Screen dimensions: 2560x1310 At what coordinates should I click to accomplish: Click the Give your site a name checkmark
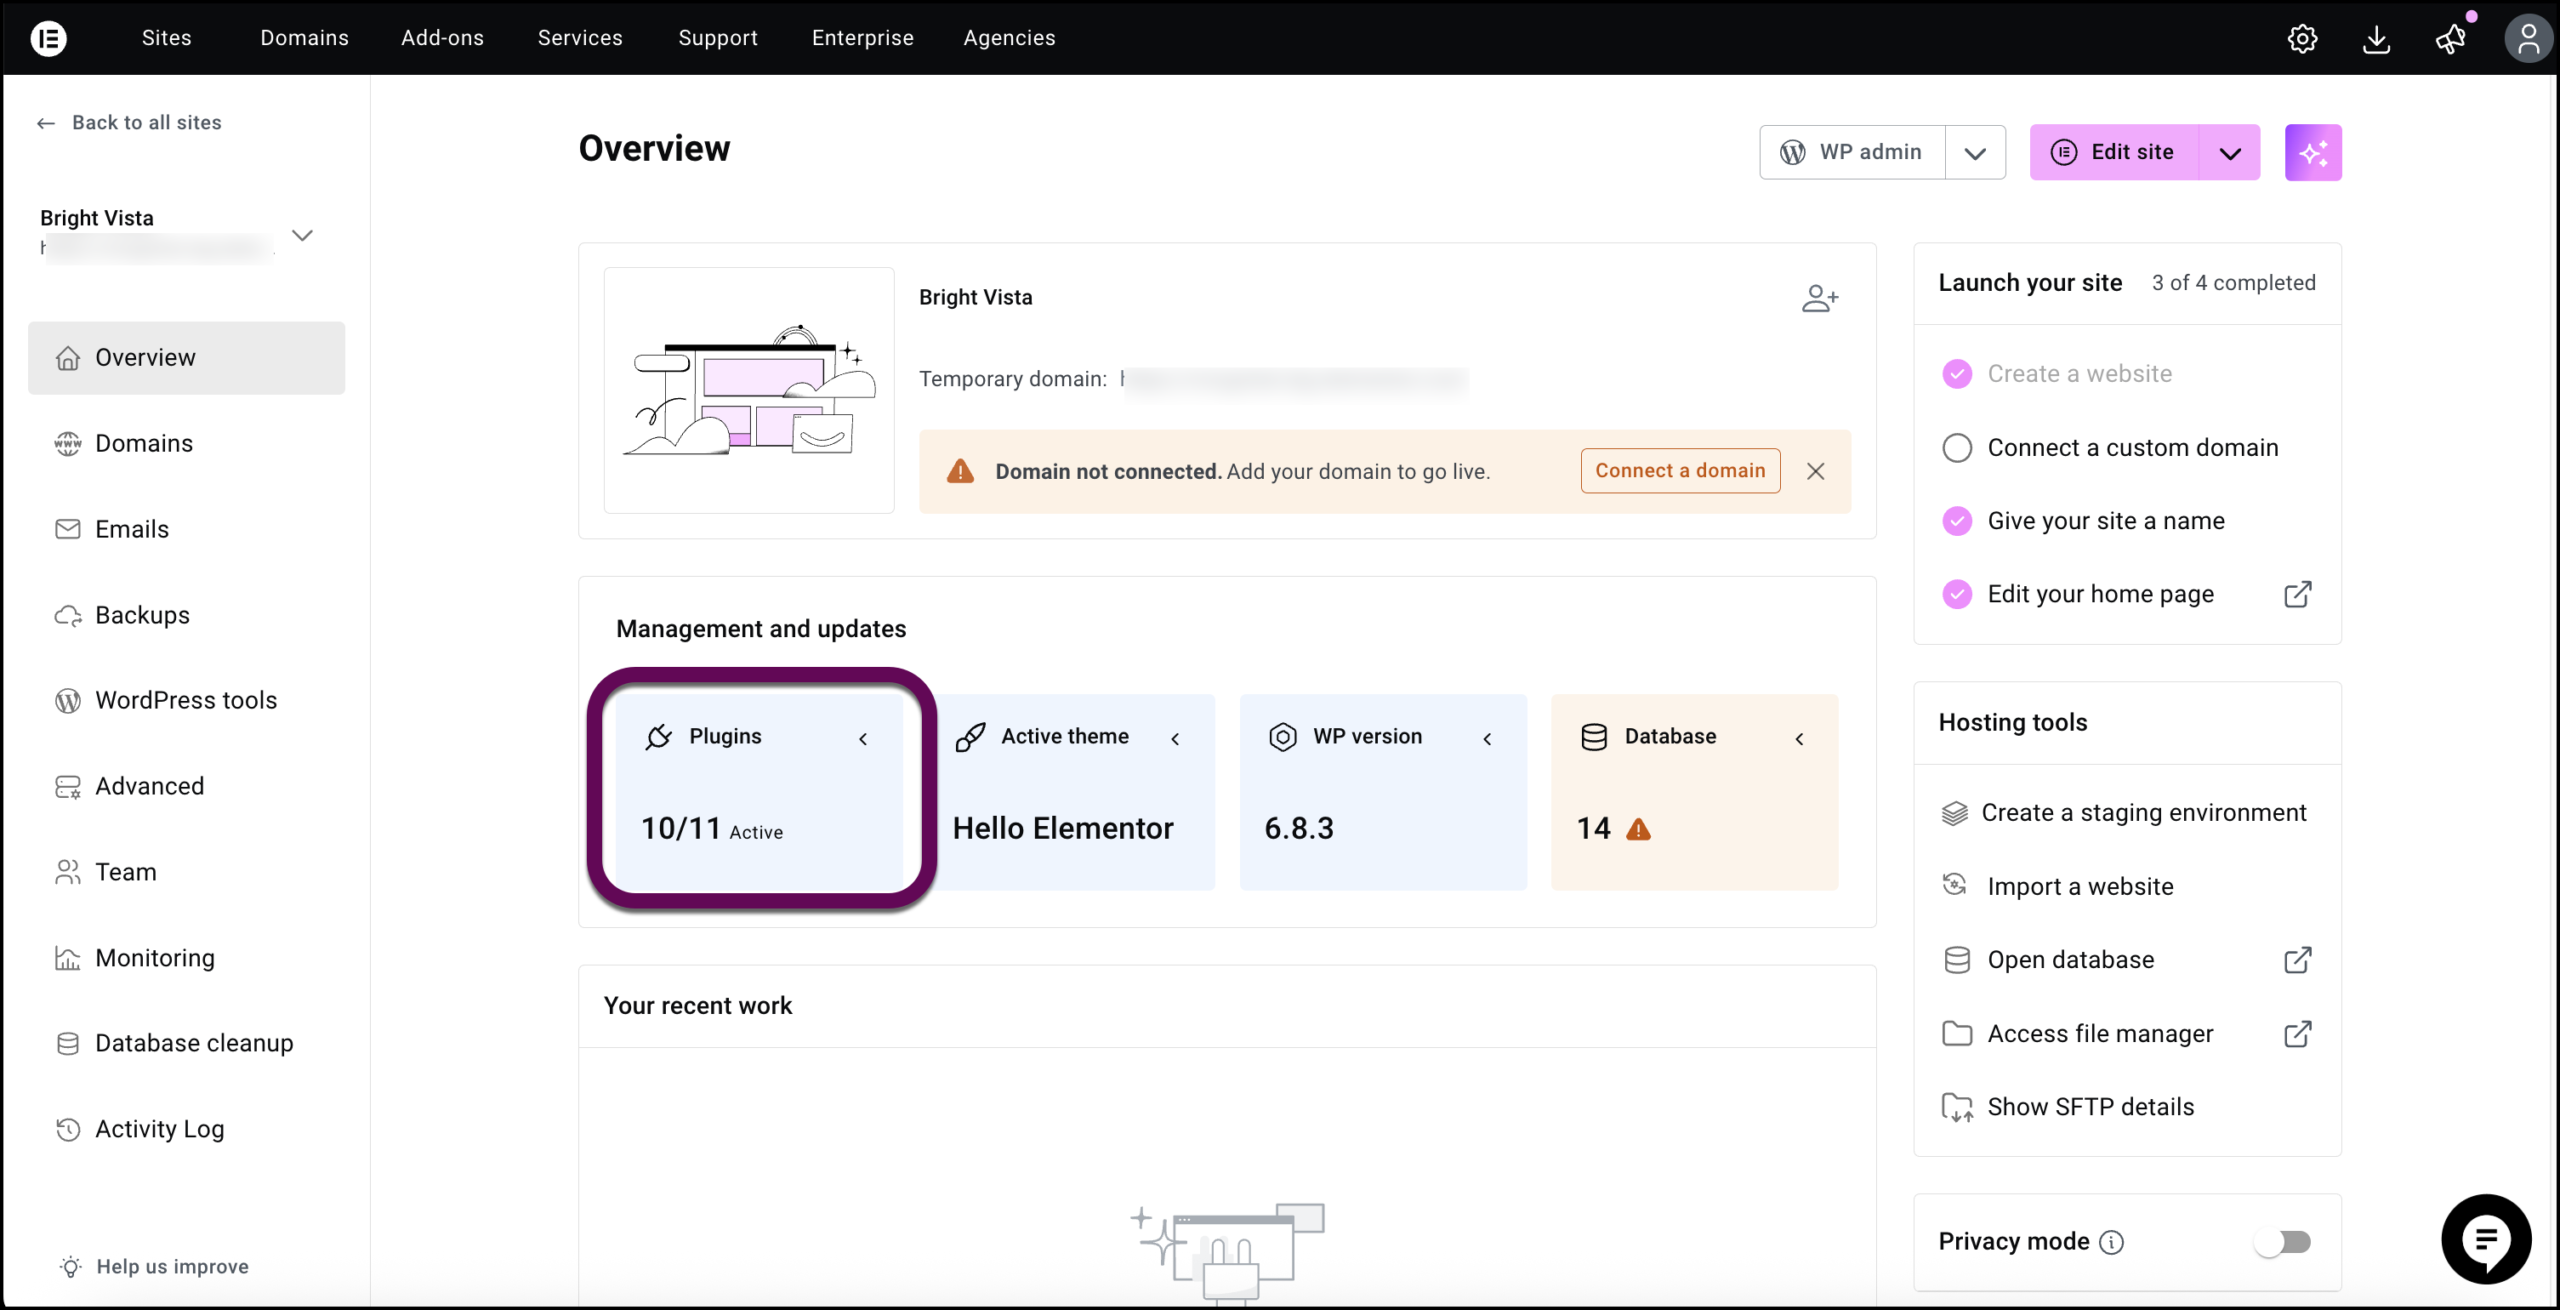(1958, 520)
